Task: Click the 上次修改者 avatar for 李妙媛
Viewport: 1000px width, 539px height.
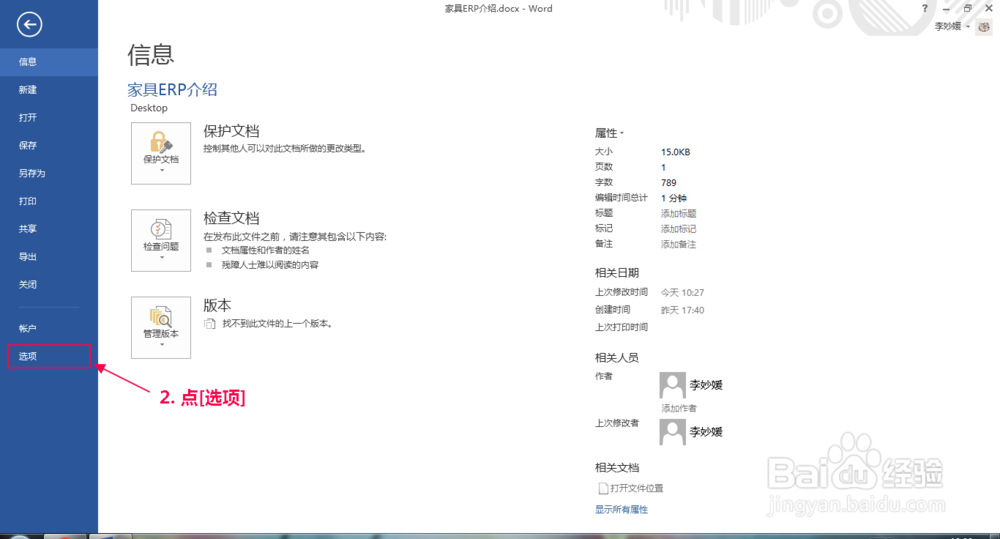Action: [672, 432]
